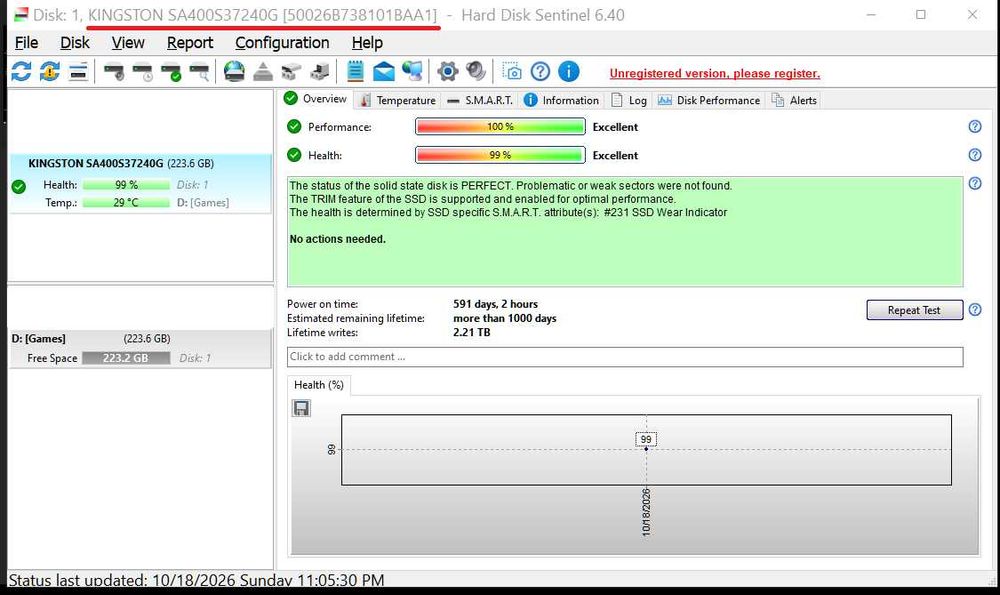Screen dimensions: 1000x595
Task: Click the speaker sound toolbar icon
Action: tap(476, 71)
